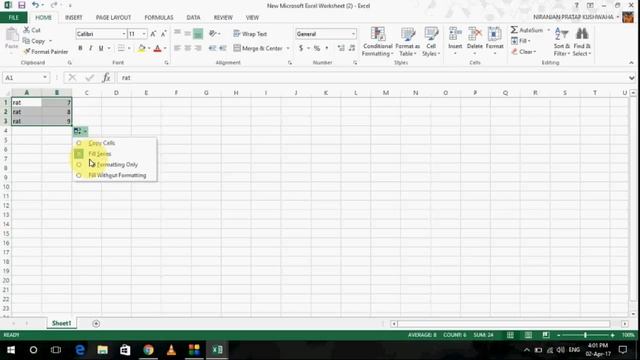Select column D header
Image resolution: width=640 pixels, height=360 pixels.
point(116,93)
